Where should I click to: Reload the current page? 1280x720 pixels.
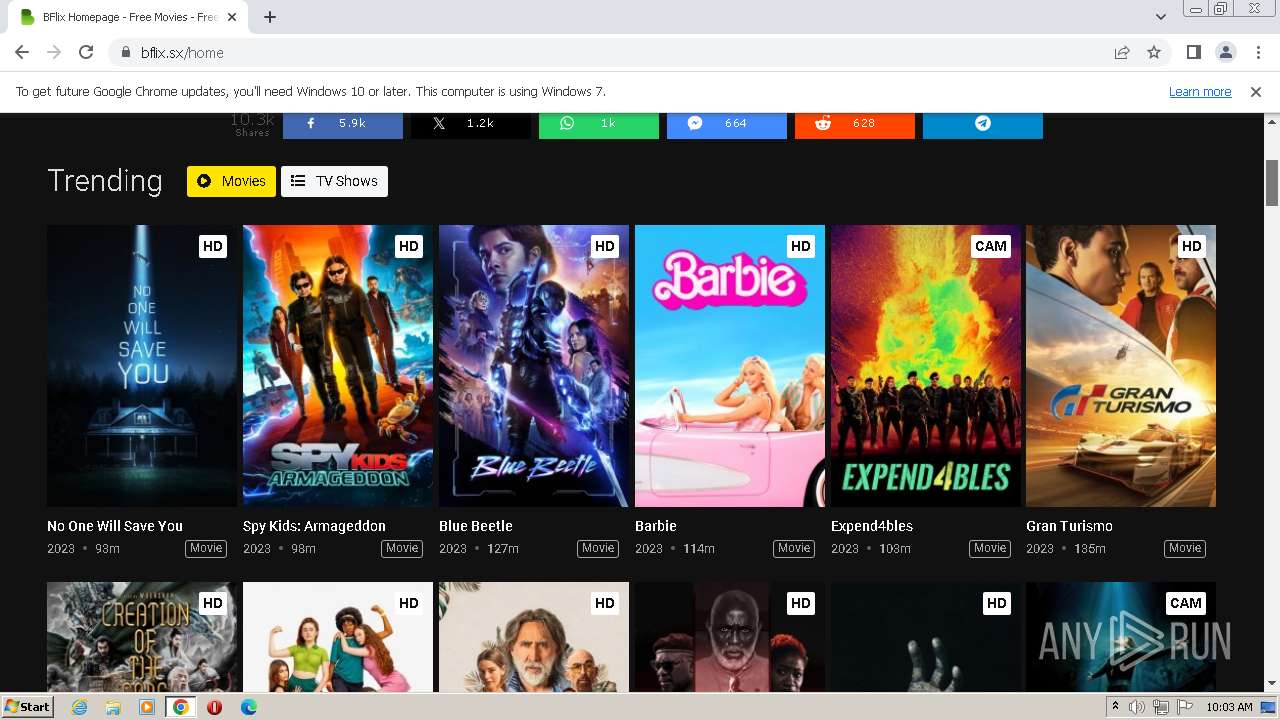coord(86,52)
